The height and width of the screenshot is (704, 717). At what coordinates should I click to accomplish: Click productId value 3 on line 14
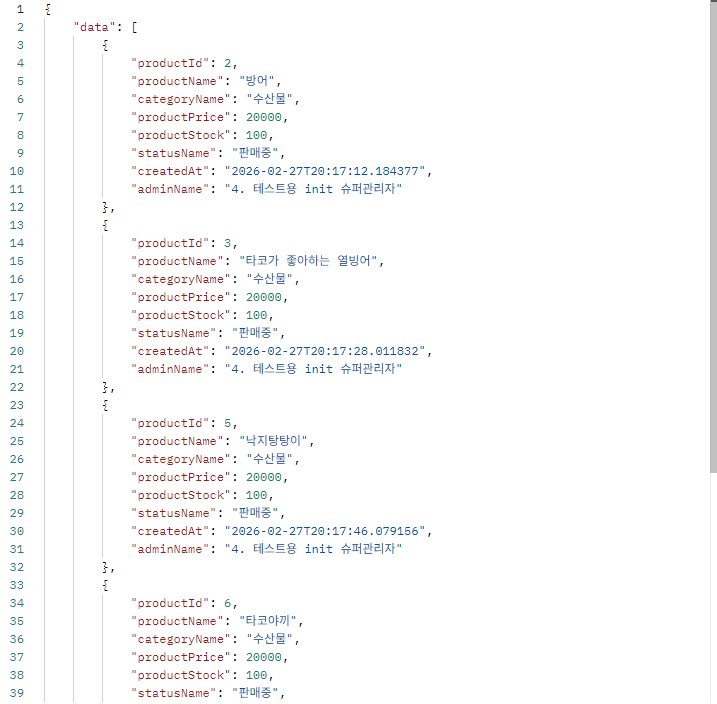pyautogui.click(x=227, y=243)
